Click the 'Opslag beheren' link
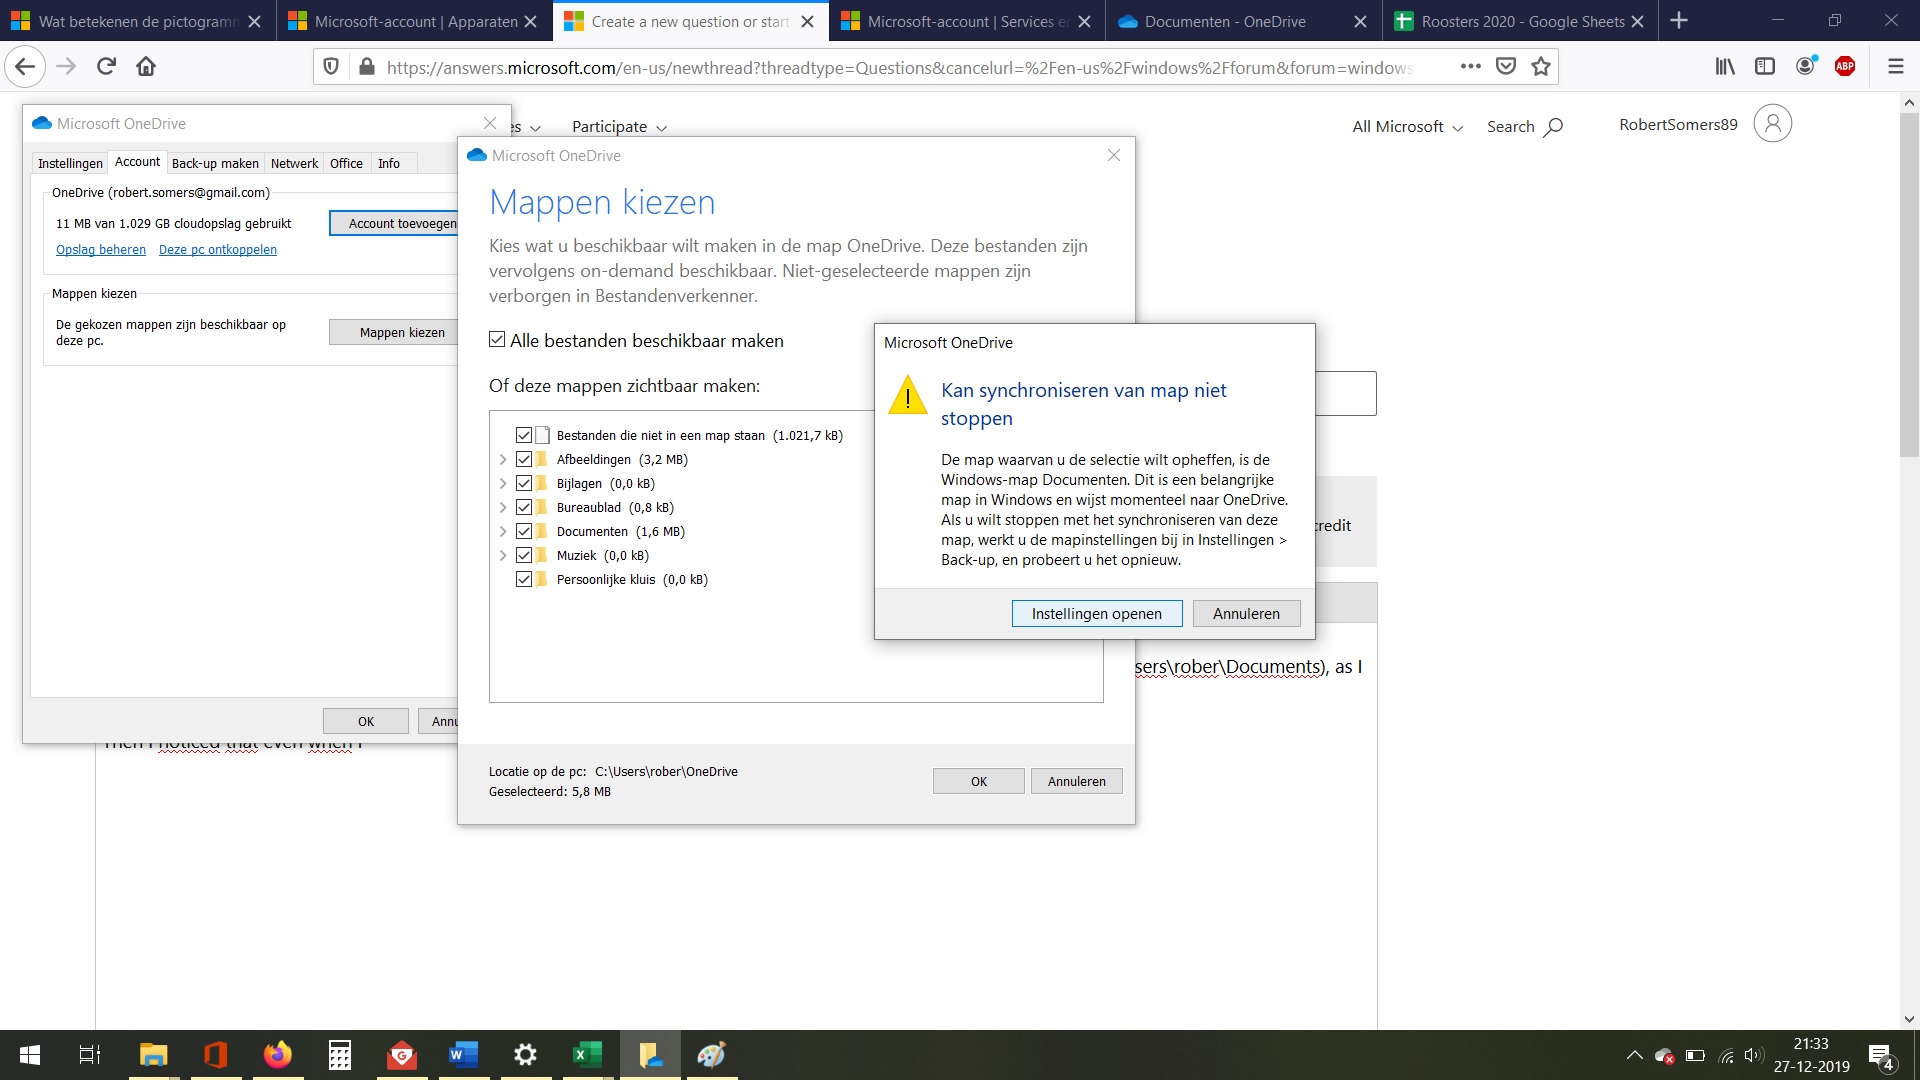This screenshot has width=1920, height=1080. tap(101, 250)
